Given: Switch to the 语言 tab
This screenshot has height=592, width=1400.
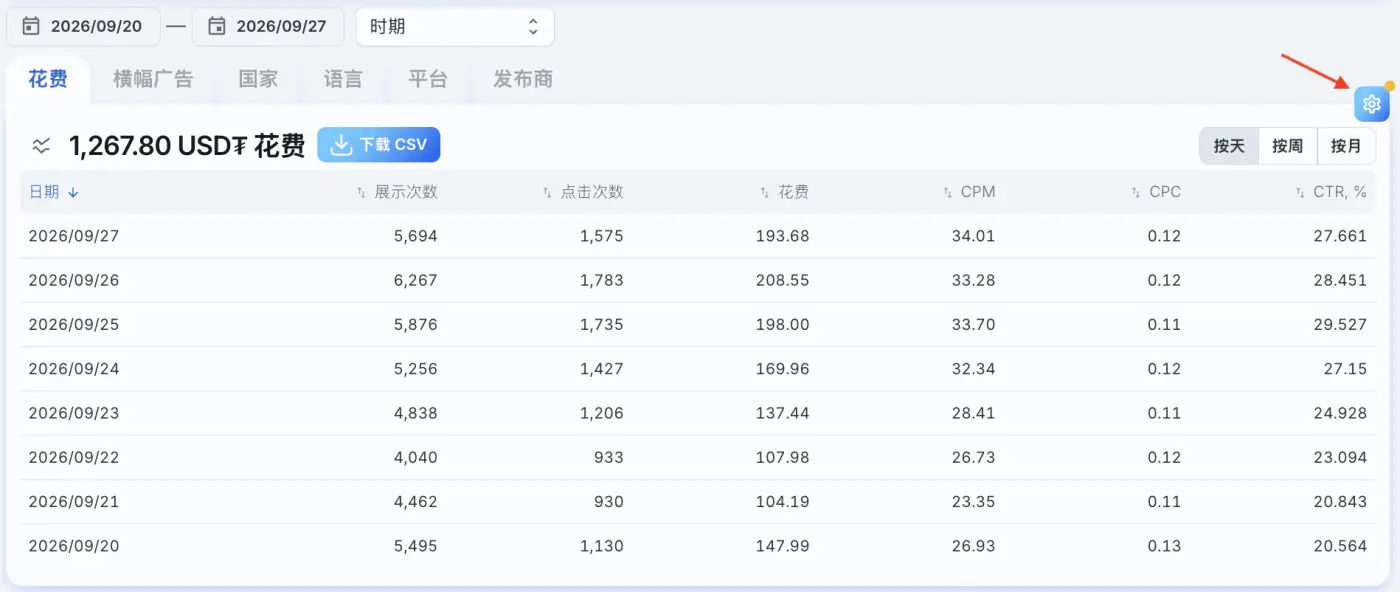Looking at the screenshot, I should (x=343, y=79).
